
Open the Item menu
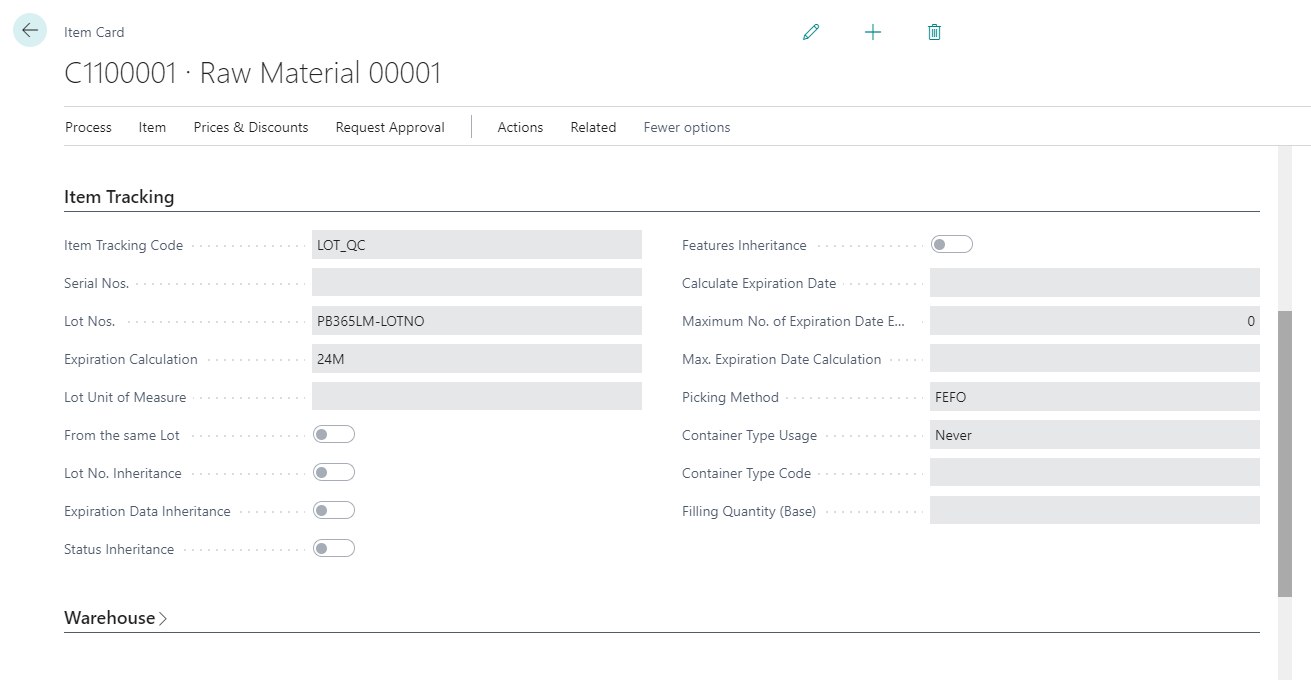pyautogui.click(x=152, y=127)
